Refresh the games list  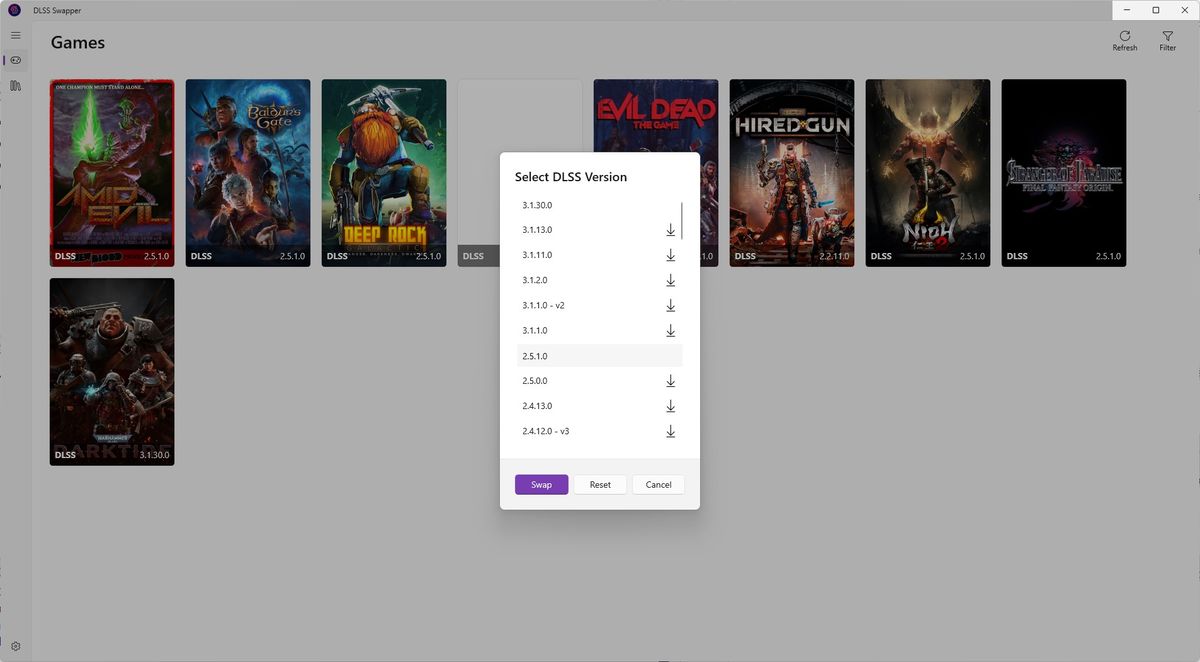coord(1124,40)
